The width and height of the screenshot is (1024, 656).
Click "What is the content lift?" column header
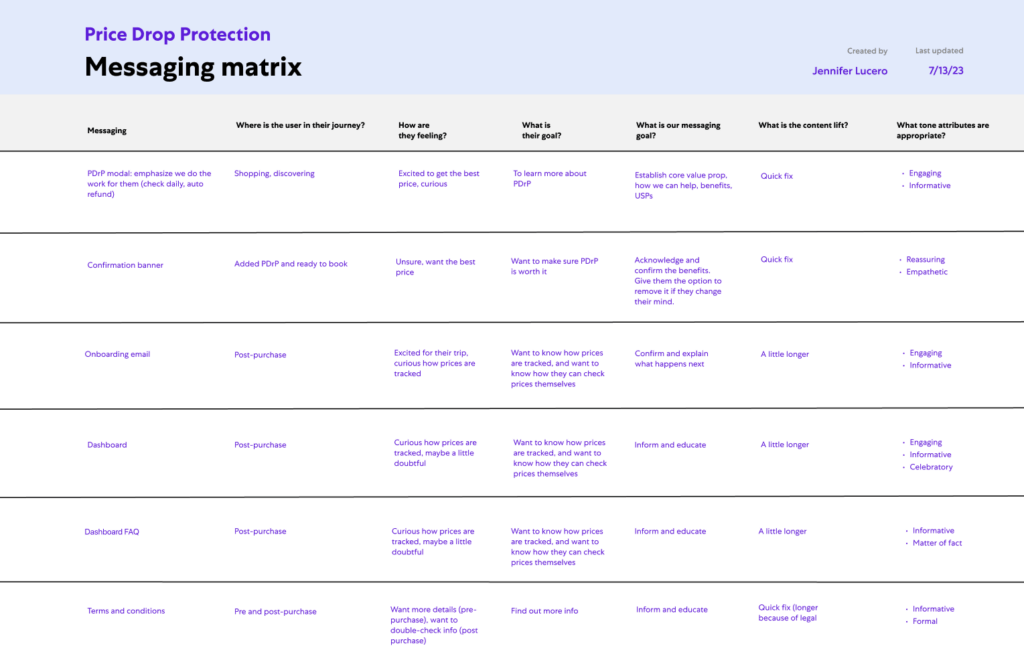coord(803,126)
